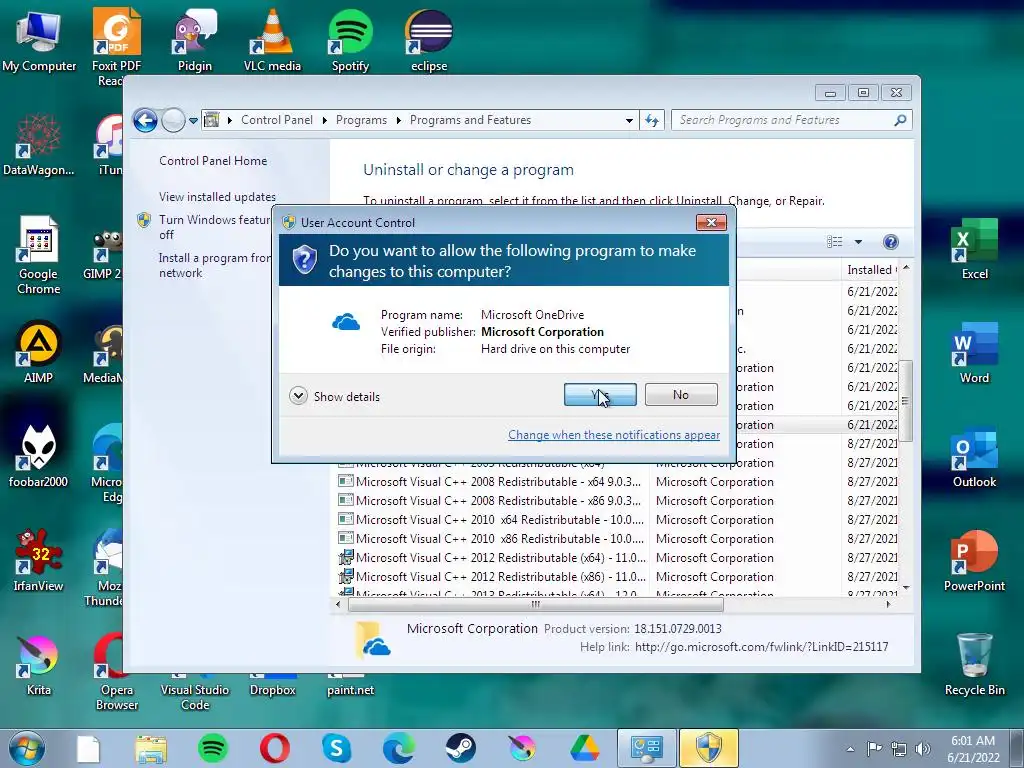Open the paint.net desktop shortcut
The width and height of the screenshot is (1024, 768).
coord(350,685)
